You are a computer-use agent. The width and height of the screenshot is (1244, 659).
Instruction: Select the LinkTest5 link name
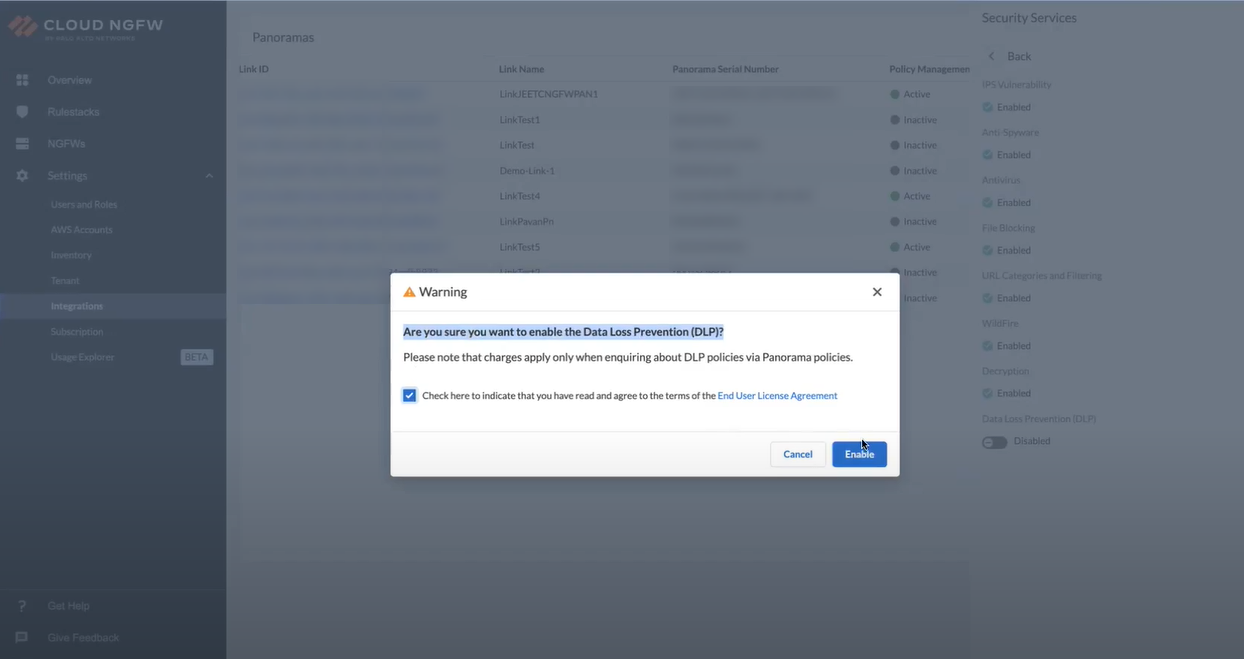pyautogui.click(x=520, y=247)
